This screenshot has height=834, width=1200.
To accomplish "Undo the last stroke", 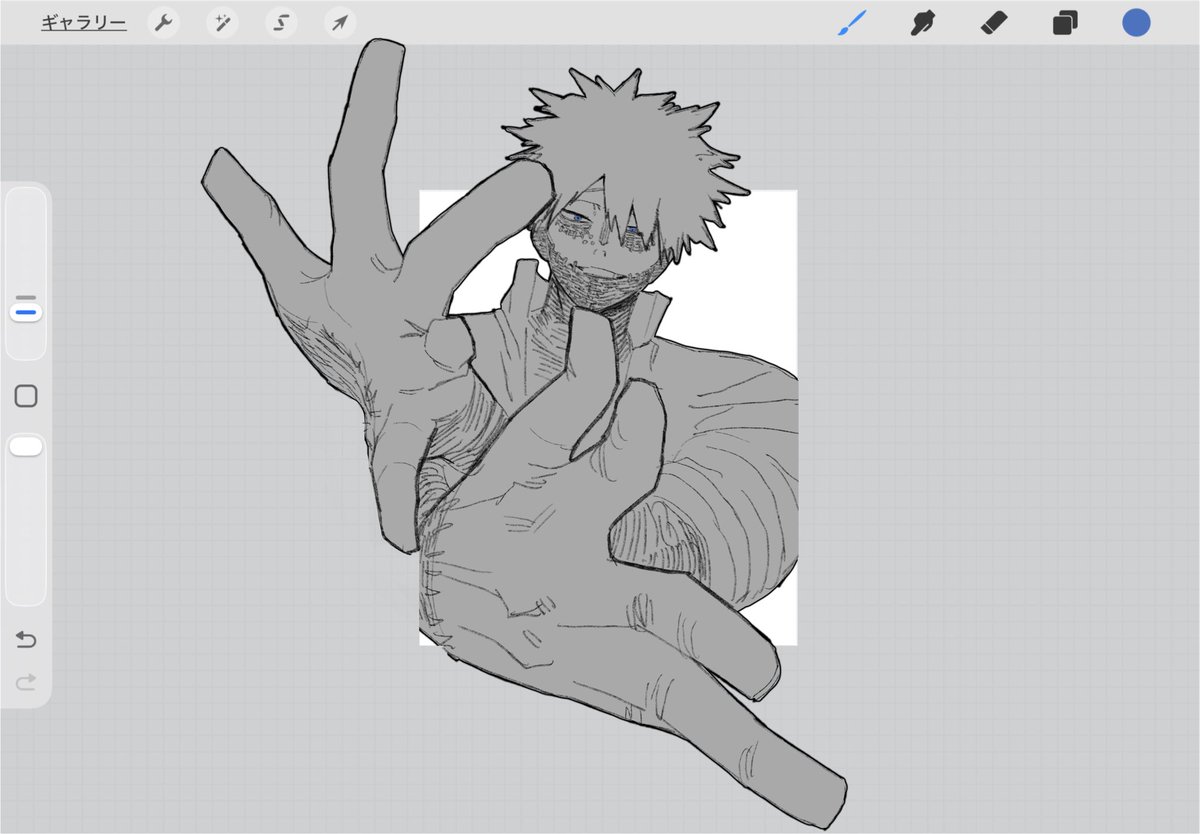I will click(26, 639).
